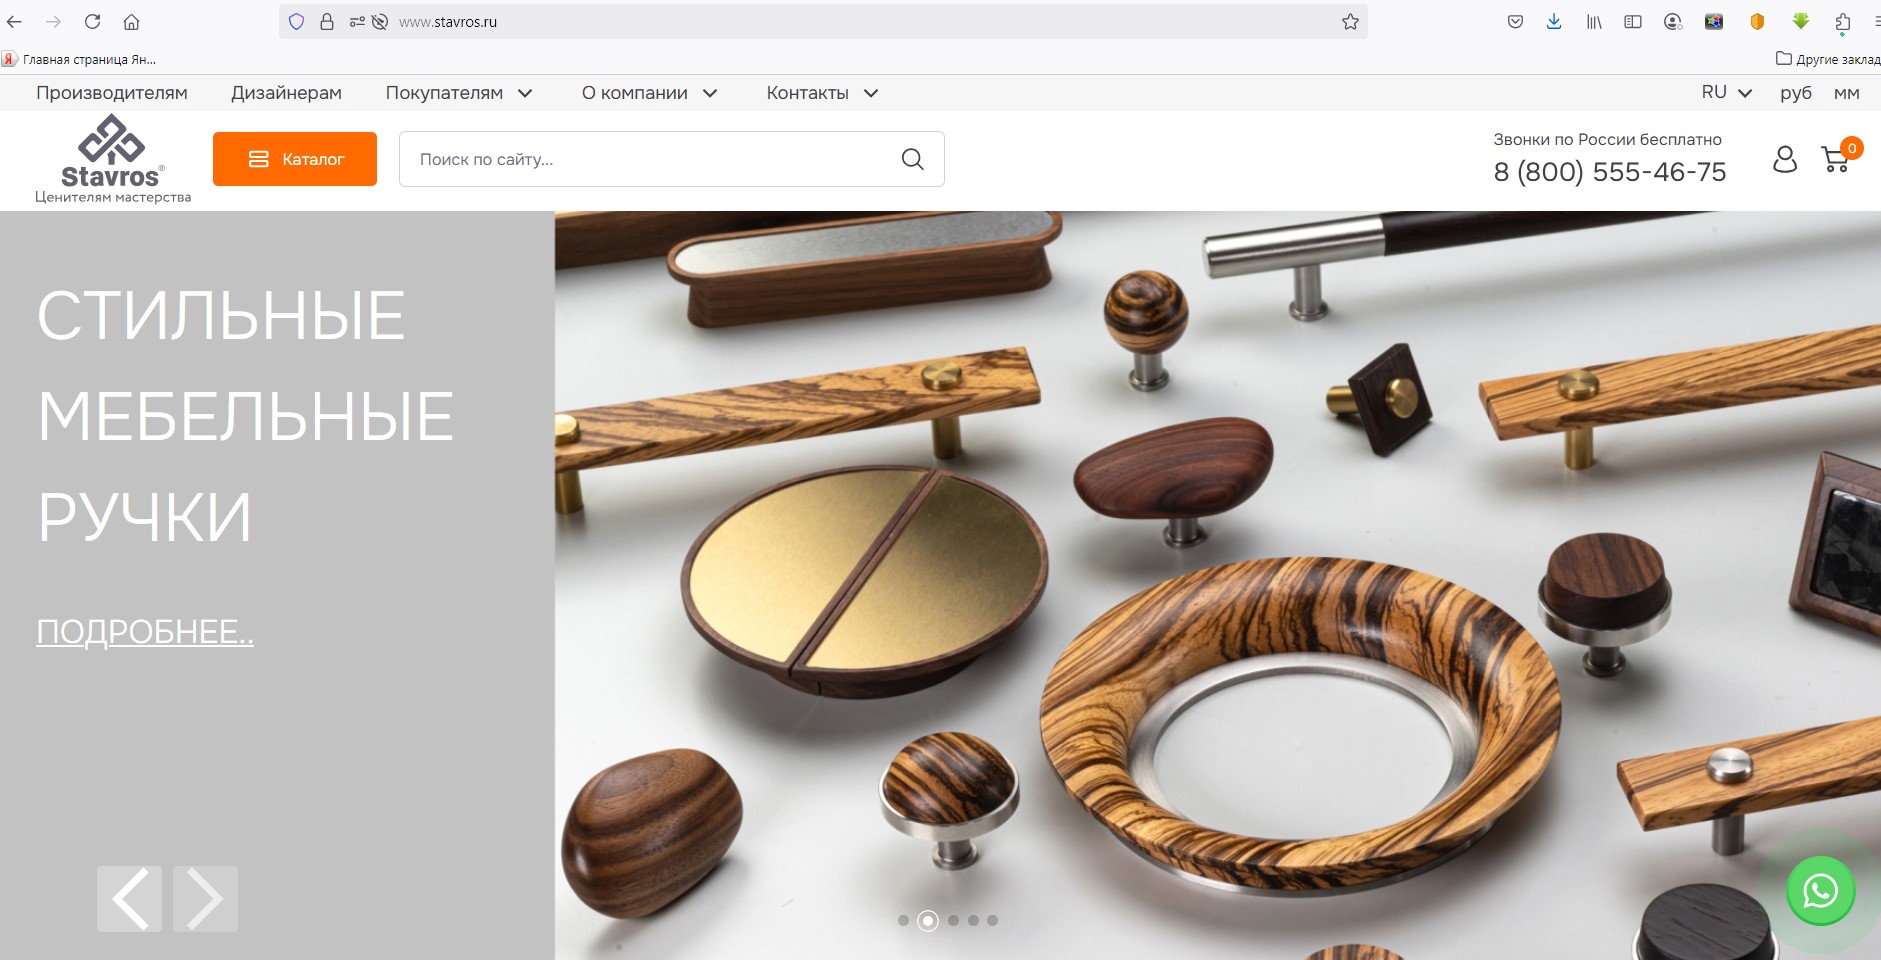
Task: Open the tracking protection shield in the address bar
Action: tap(296, 22)
